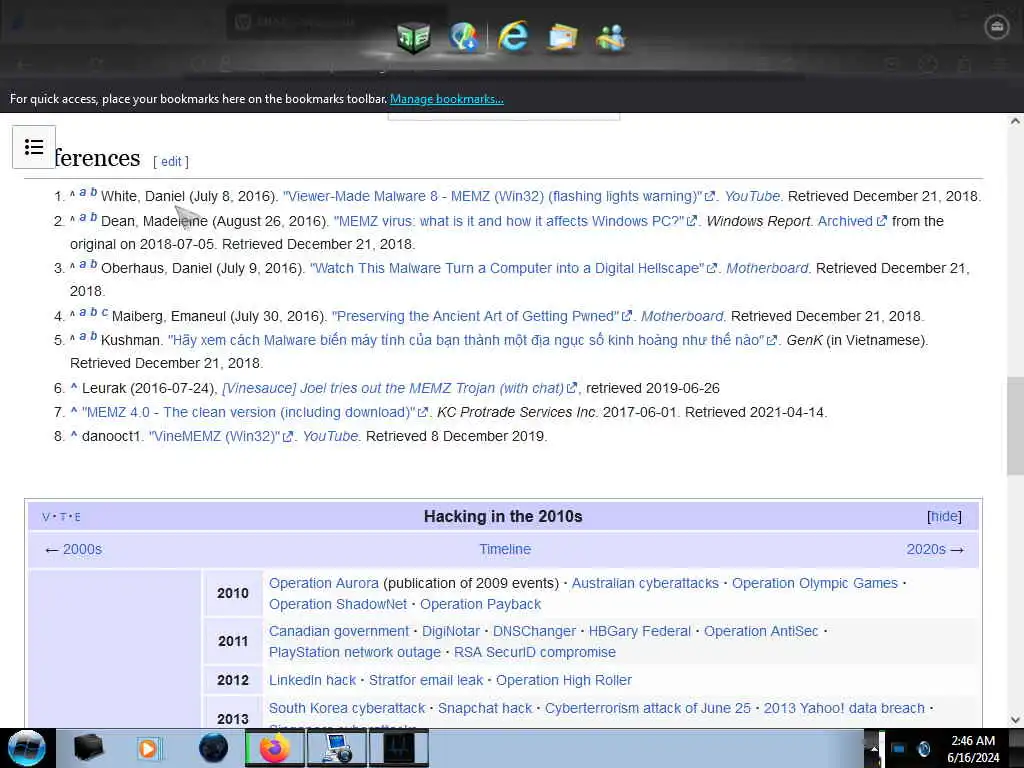Open Internet Explorer from the dock
Screen dimensions: 1024x768
click(x=513, y=36)
